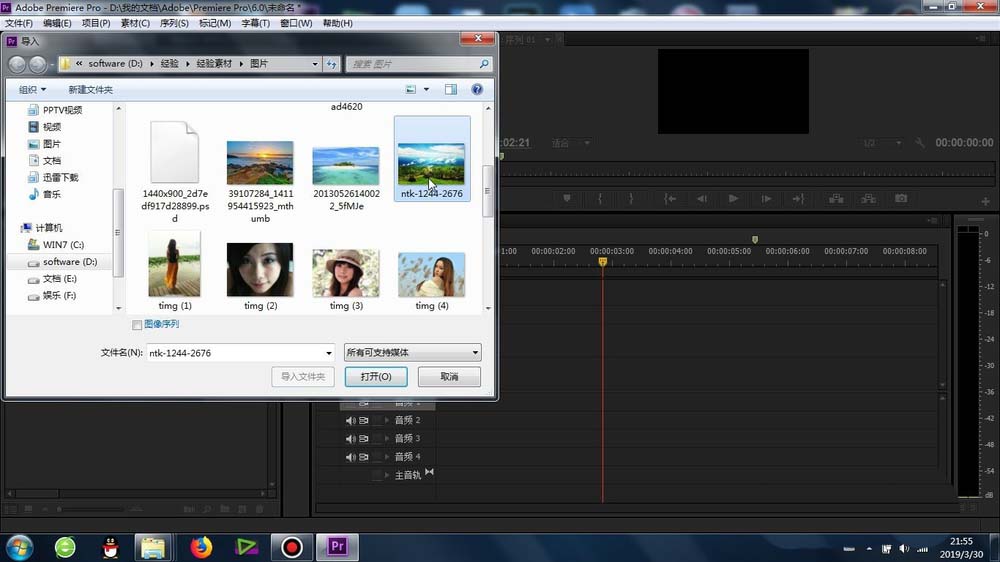Go to In point in Program monitor

pos(670,198)
